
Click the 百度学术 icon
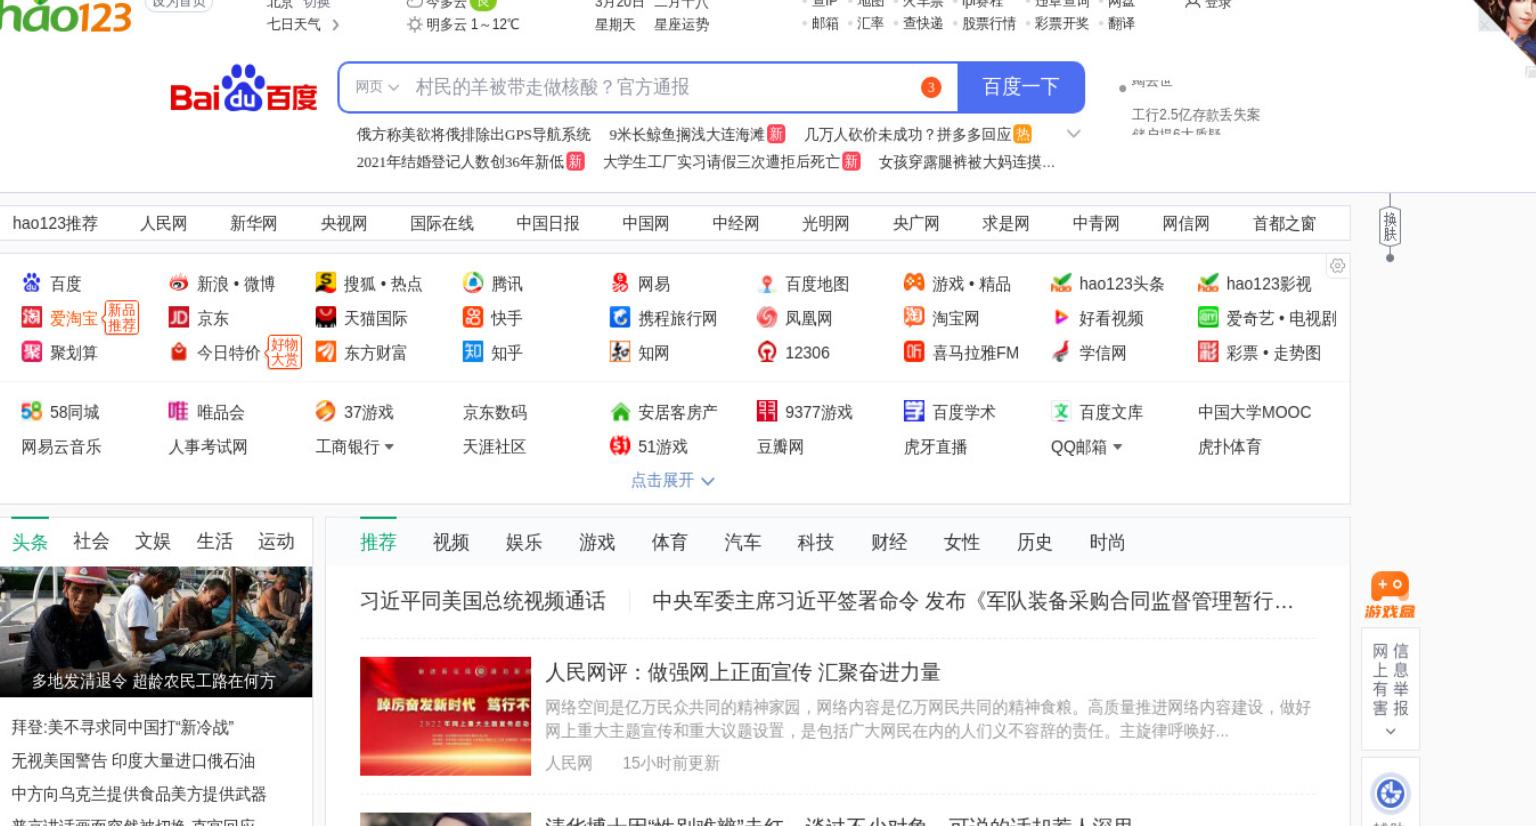tap(914, 411)
